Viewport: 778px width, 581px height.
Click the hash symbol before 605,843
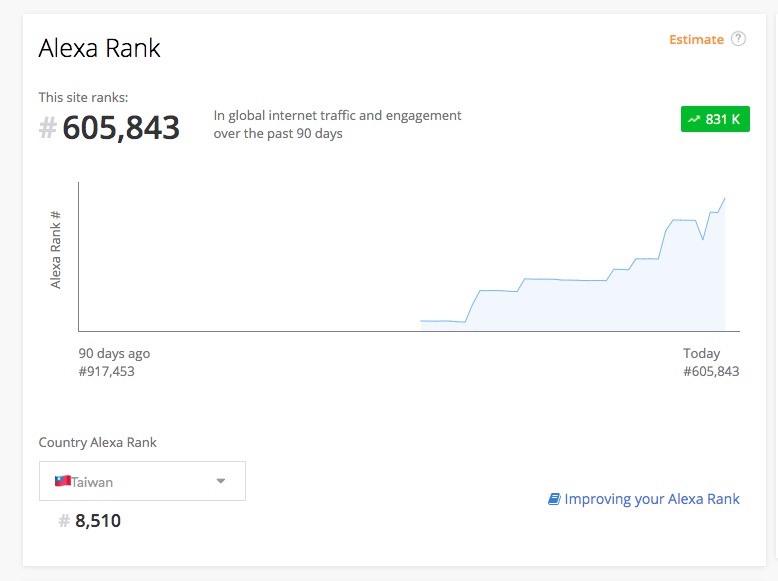tap(48, 128)
